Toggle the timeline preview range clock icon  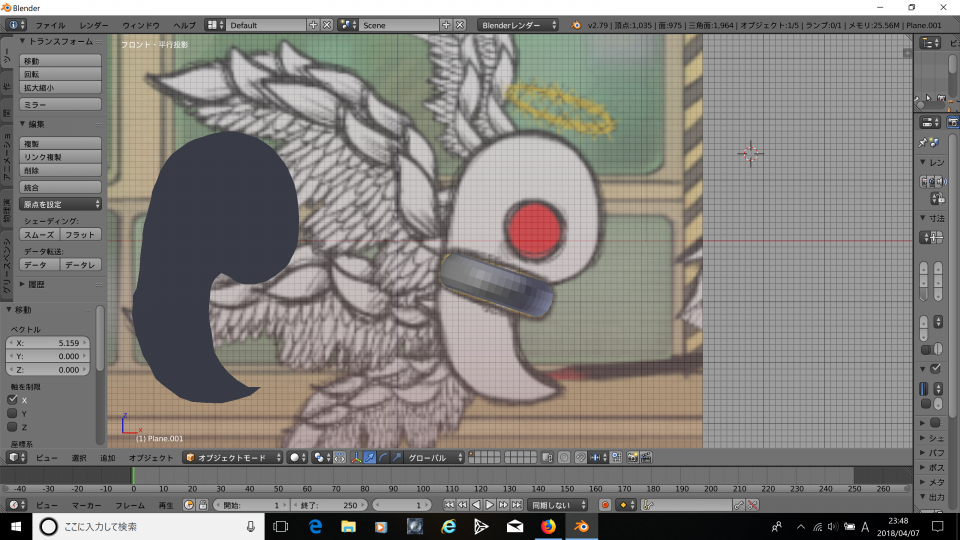coord(189,505)
